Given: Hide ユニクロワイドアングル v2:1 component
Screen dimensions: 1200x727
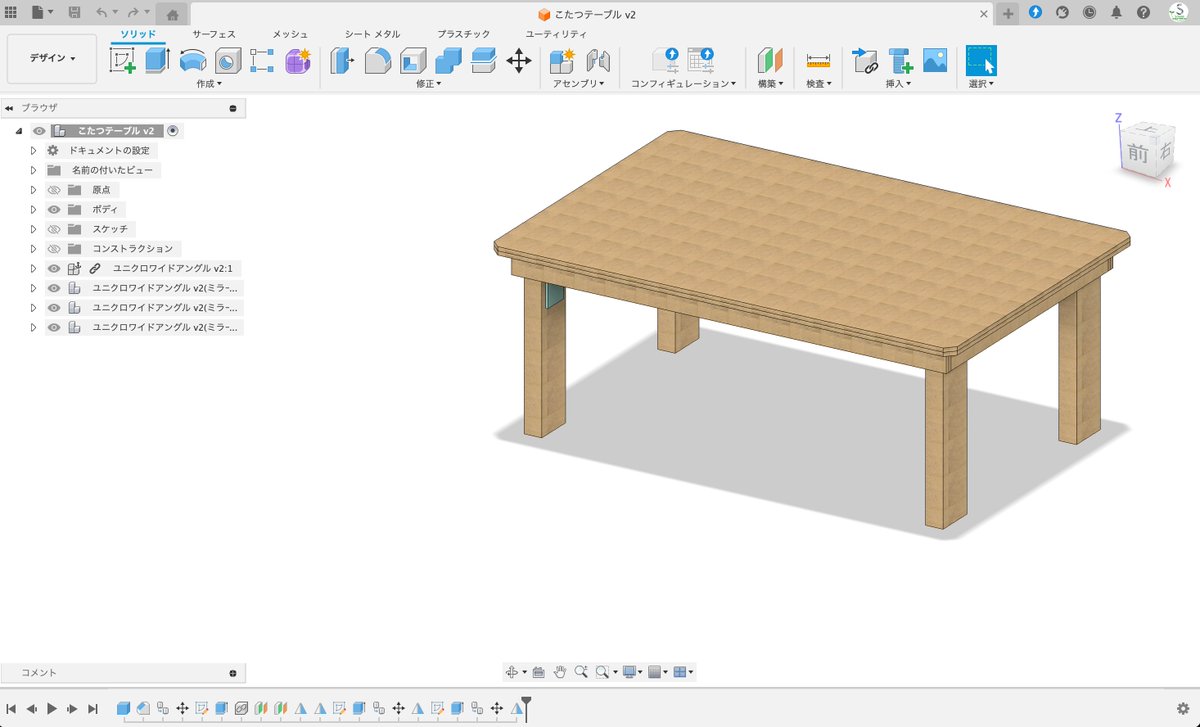Looking at the screenshot, I should point(55,268).
